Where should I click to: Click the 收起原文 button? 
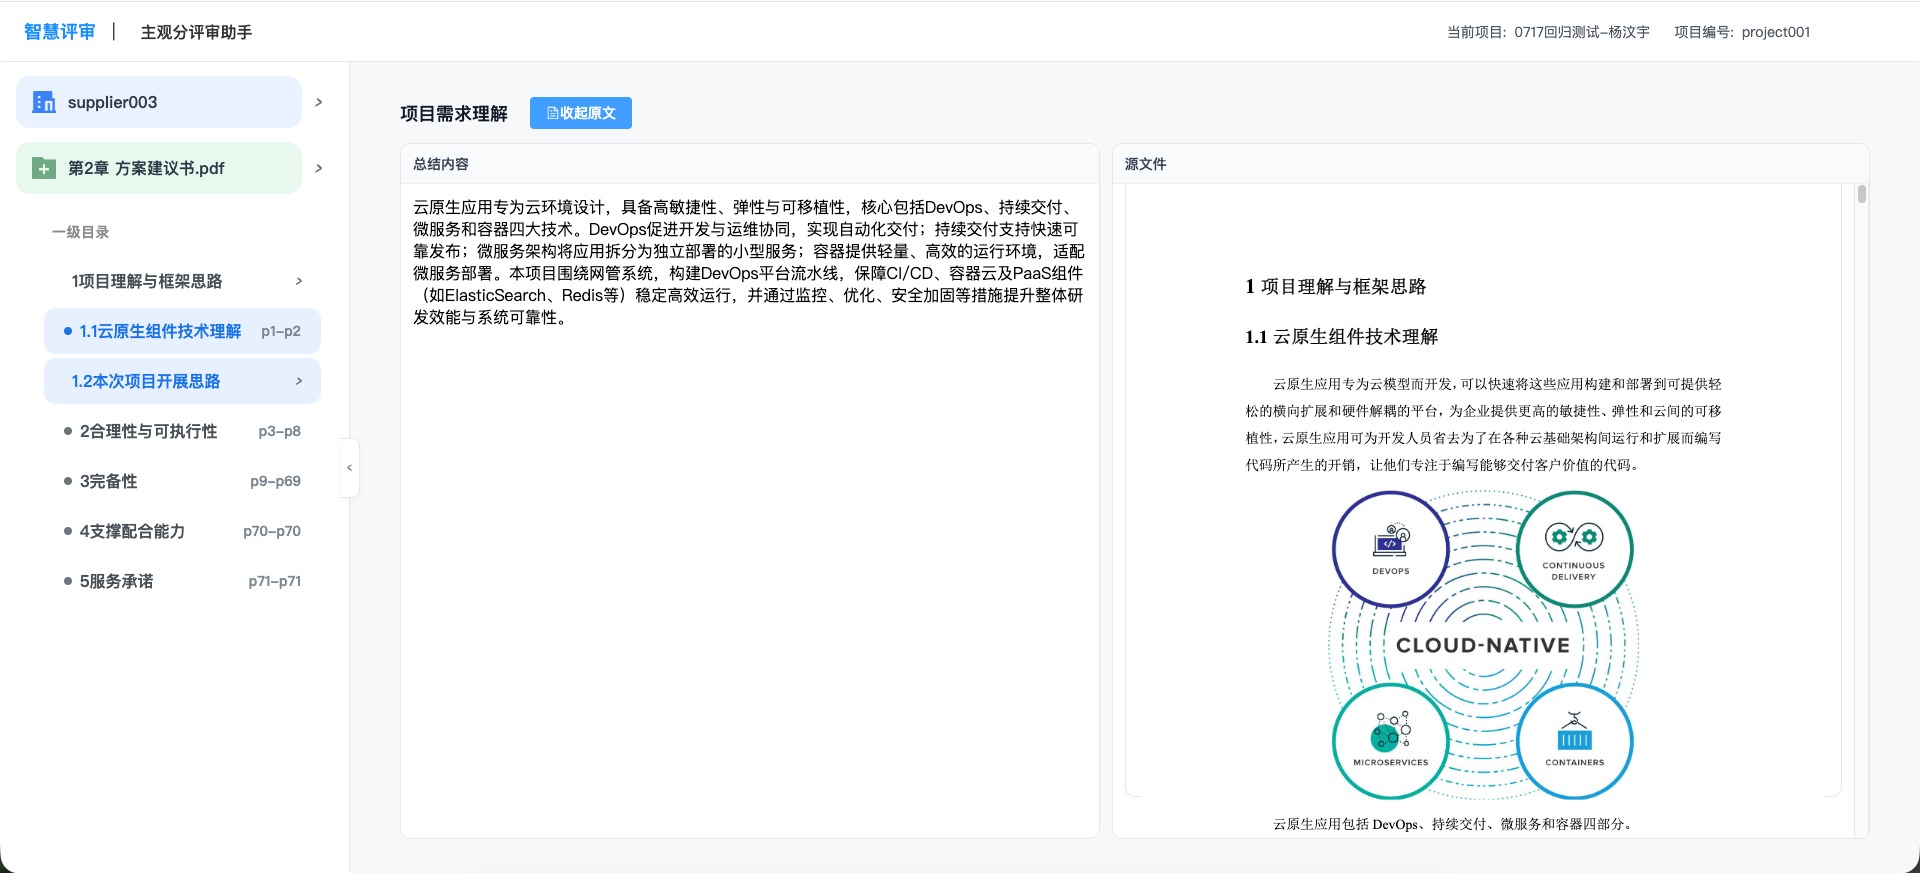[x=580, y=113]
